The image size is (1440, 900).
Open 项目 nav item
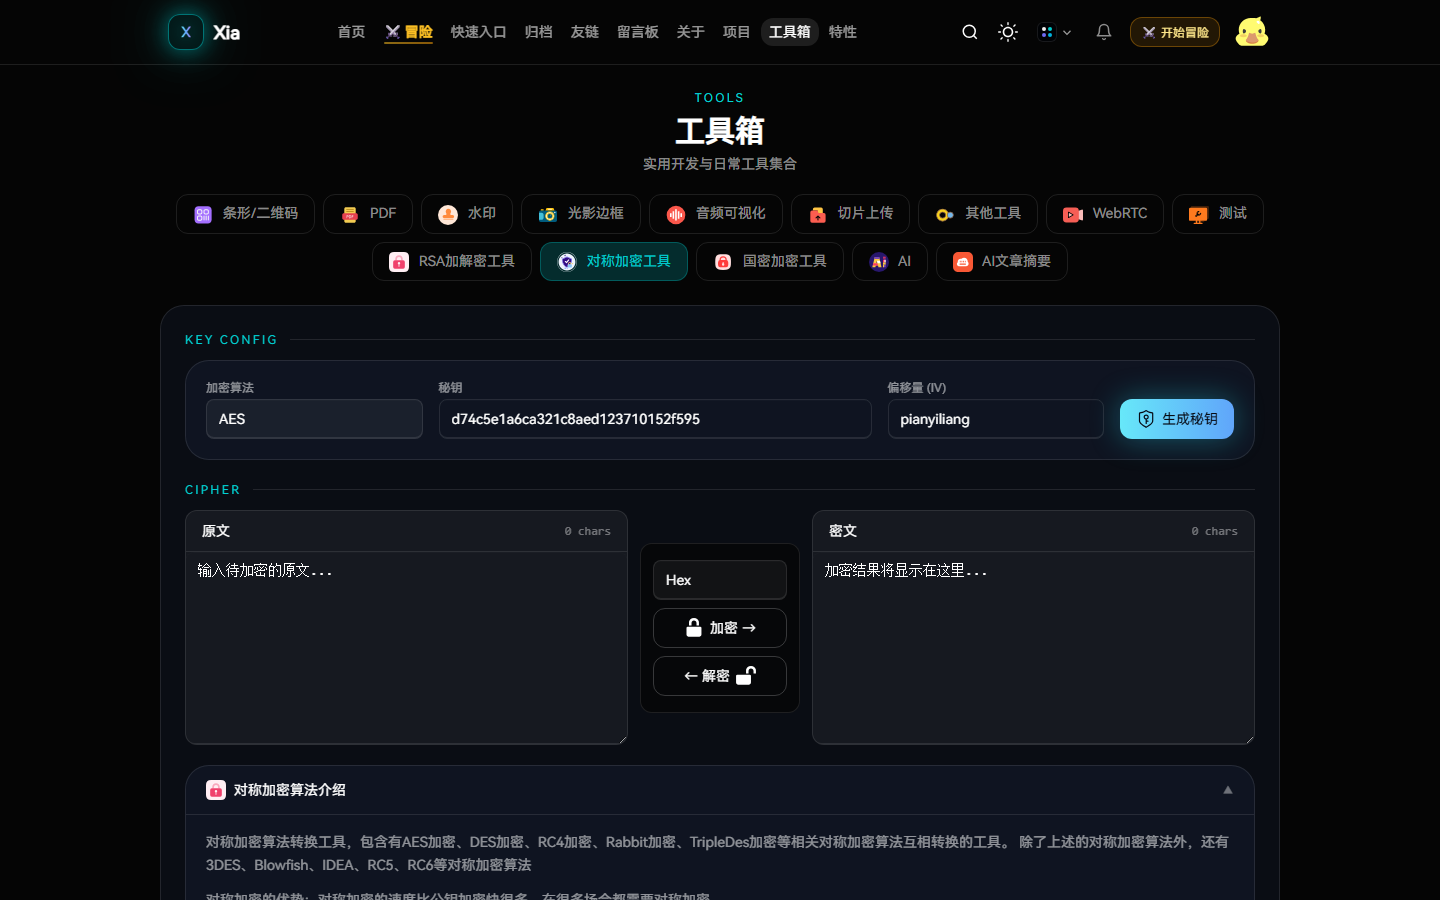[736, 32]
